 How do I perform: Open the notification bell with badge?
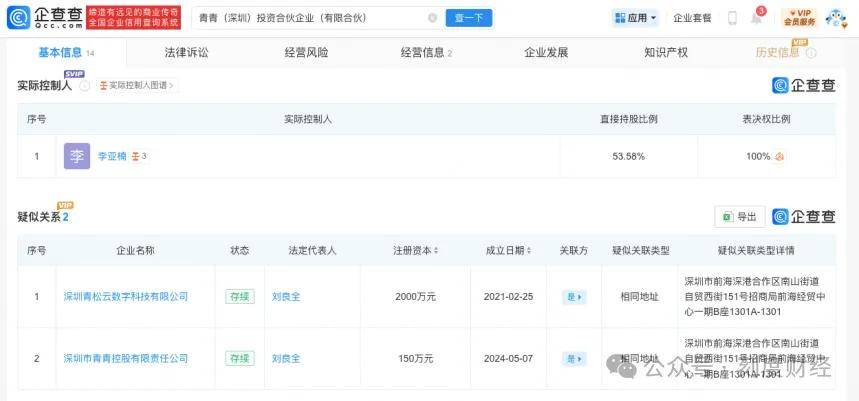pyautogui.click(x=758, y=17)
